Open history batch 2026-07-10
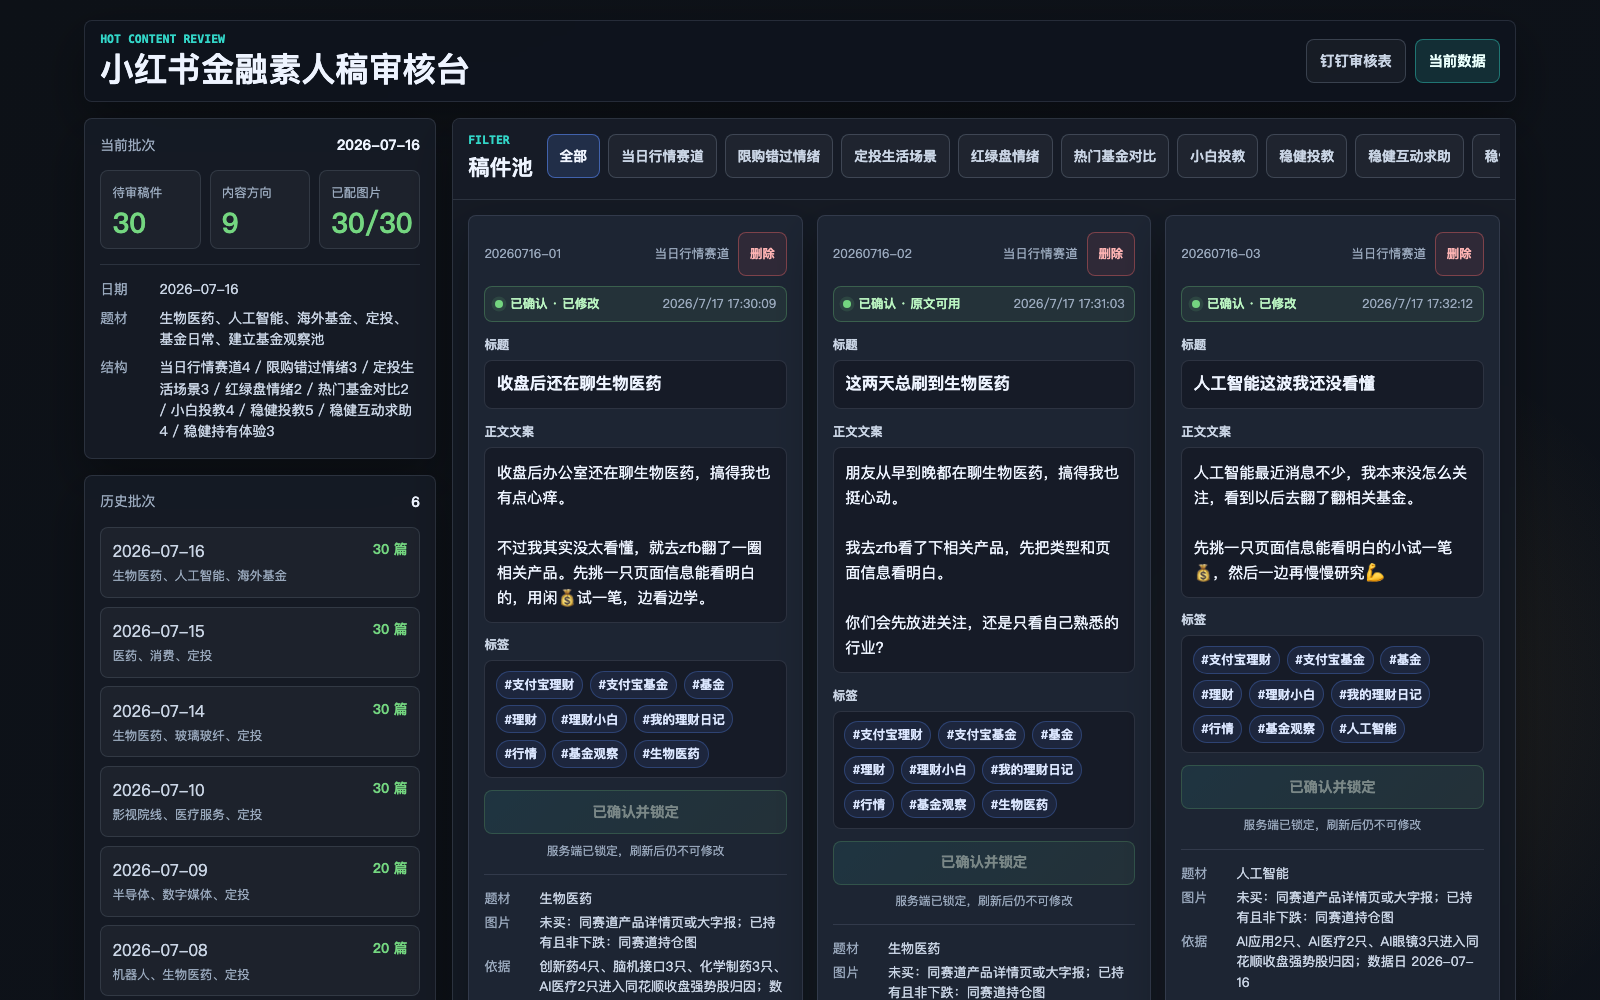The height and width of the screenshot is (1000, 1600). point(260,801)
